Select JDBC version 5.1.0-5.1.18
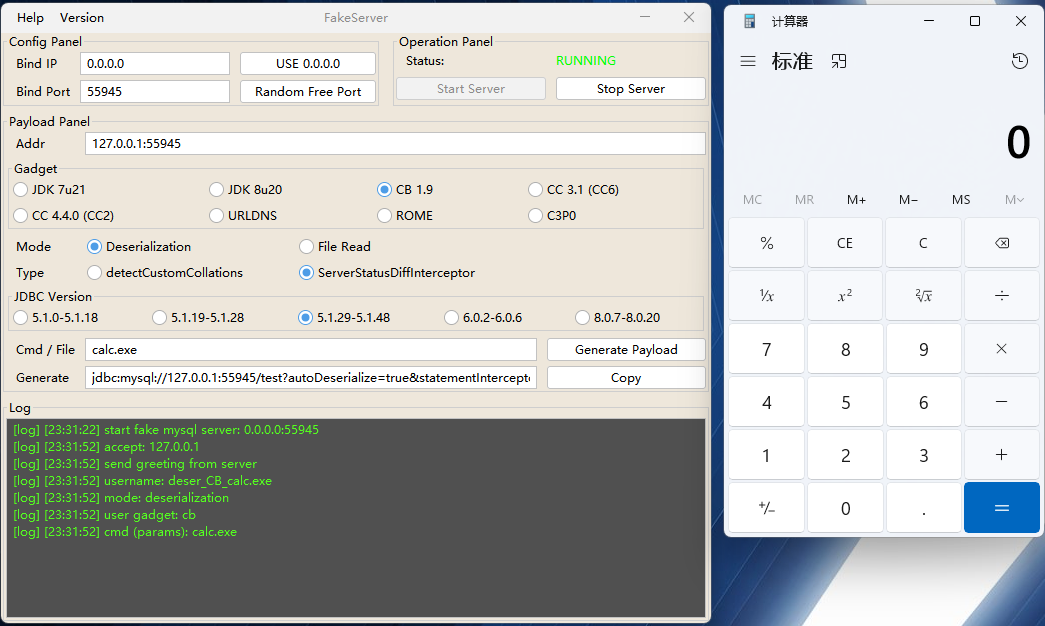Image resolution: width=1045 pixels, height=626 pixels. (x=56, y=317)
